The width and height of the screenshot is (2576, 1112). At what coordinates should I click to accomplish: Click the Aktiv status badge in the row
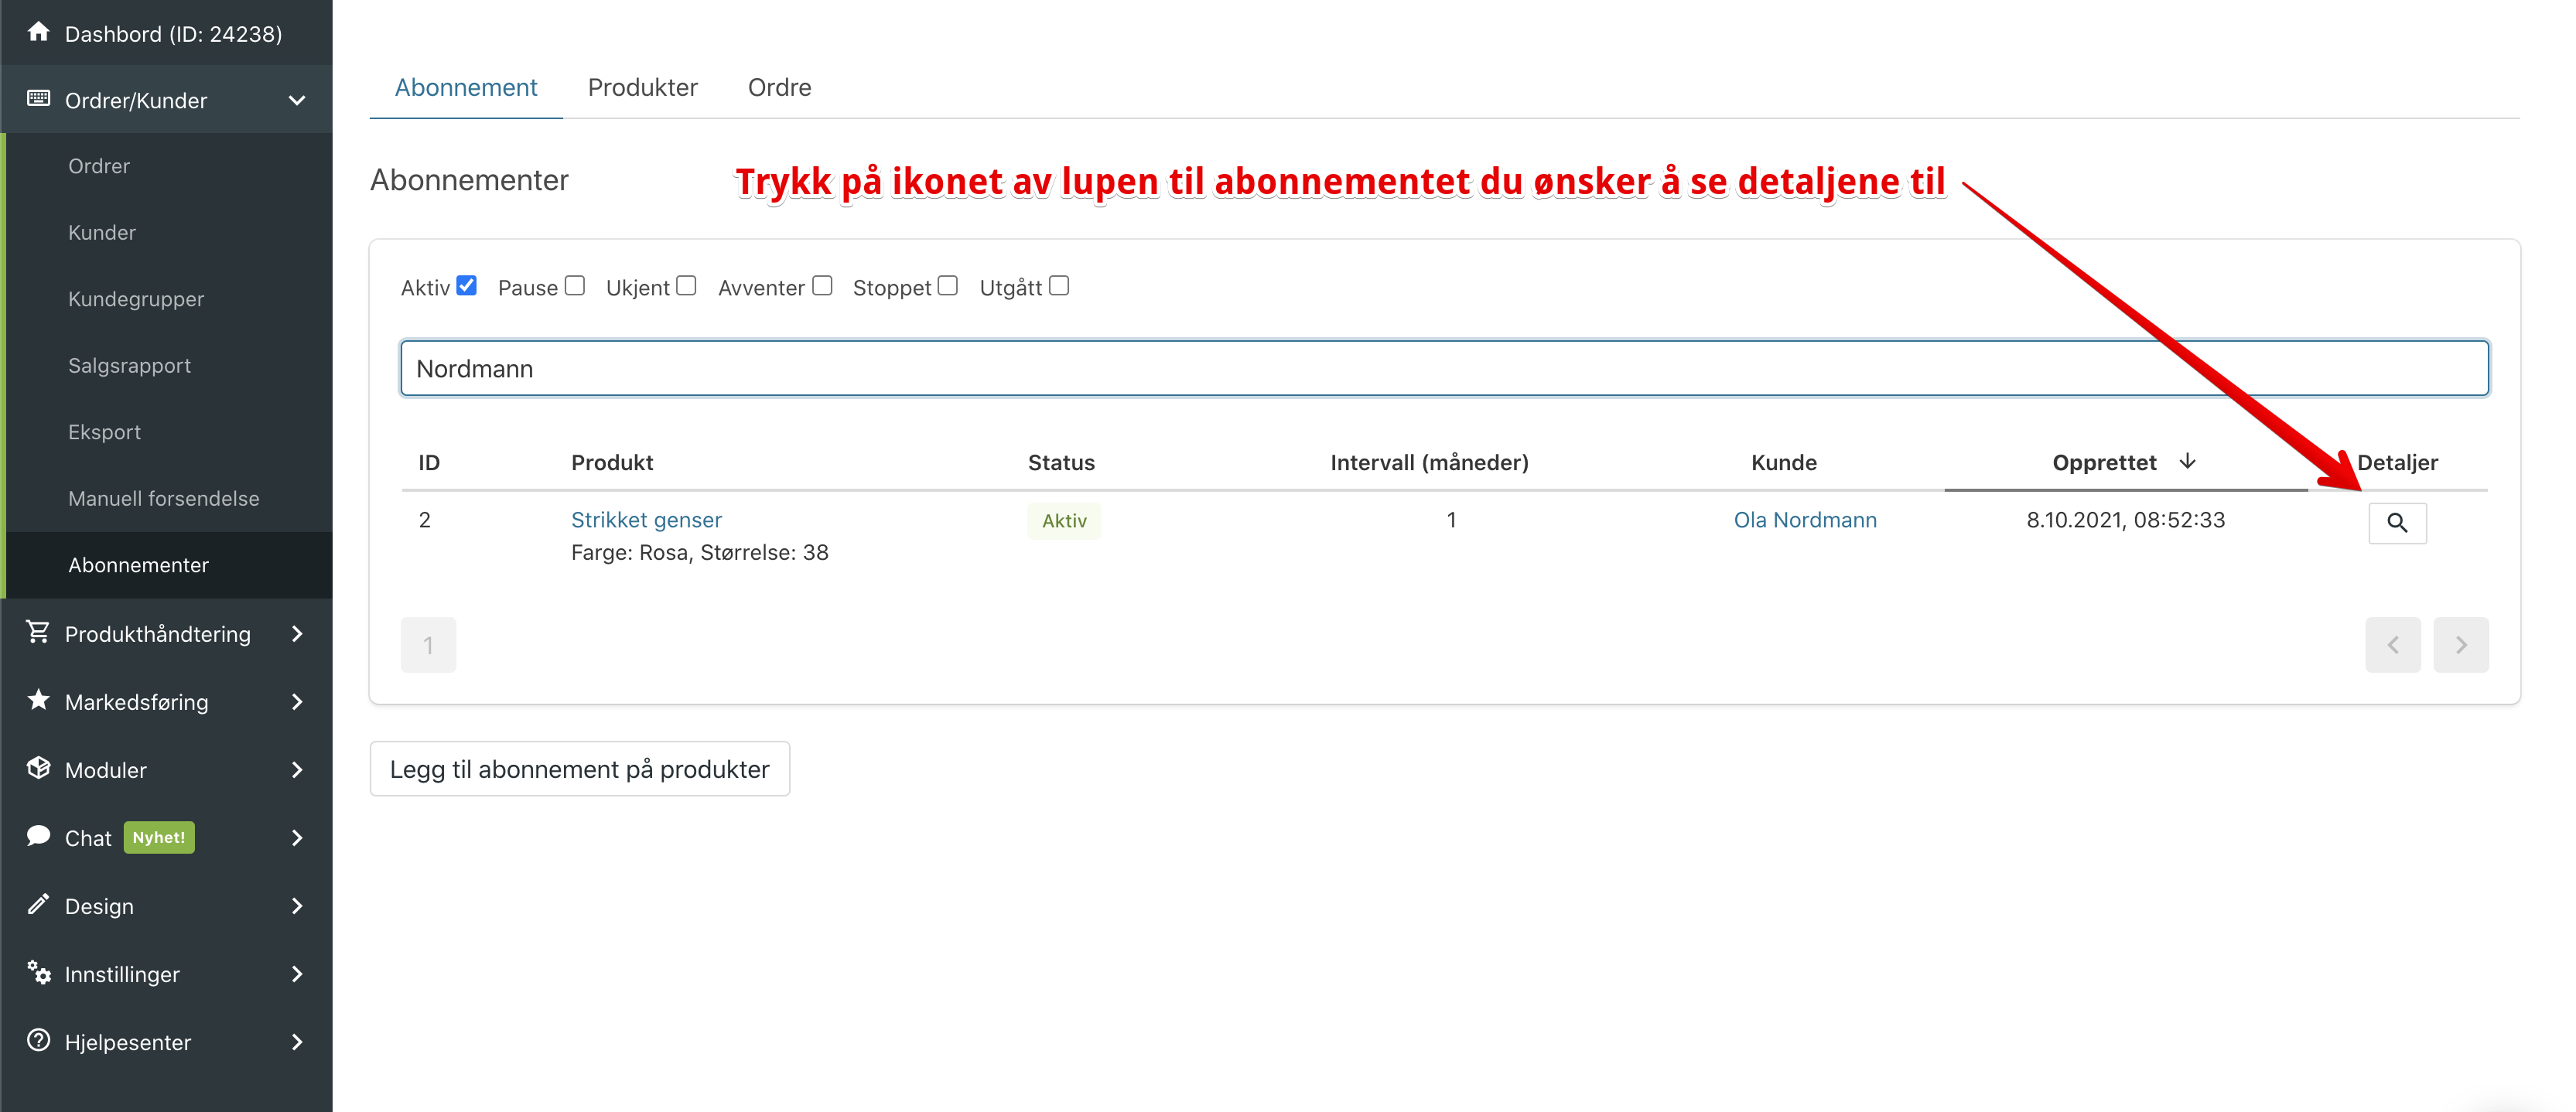(x=1064, y=521)
